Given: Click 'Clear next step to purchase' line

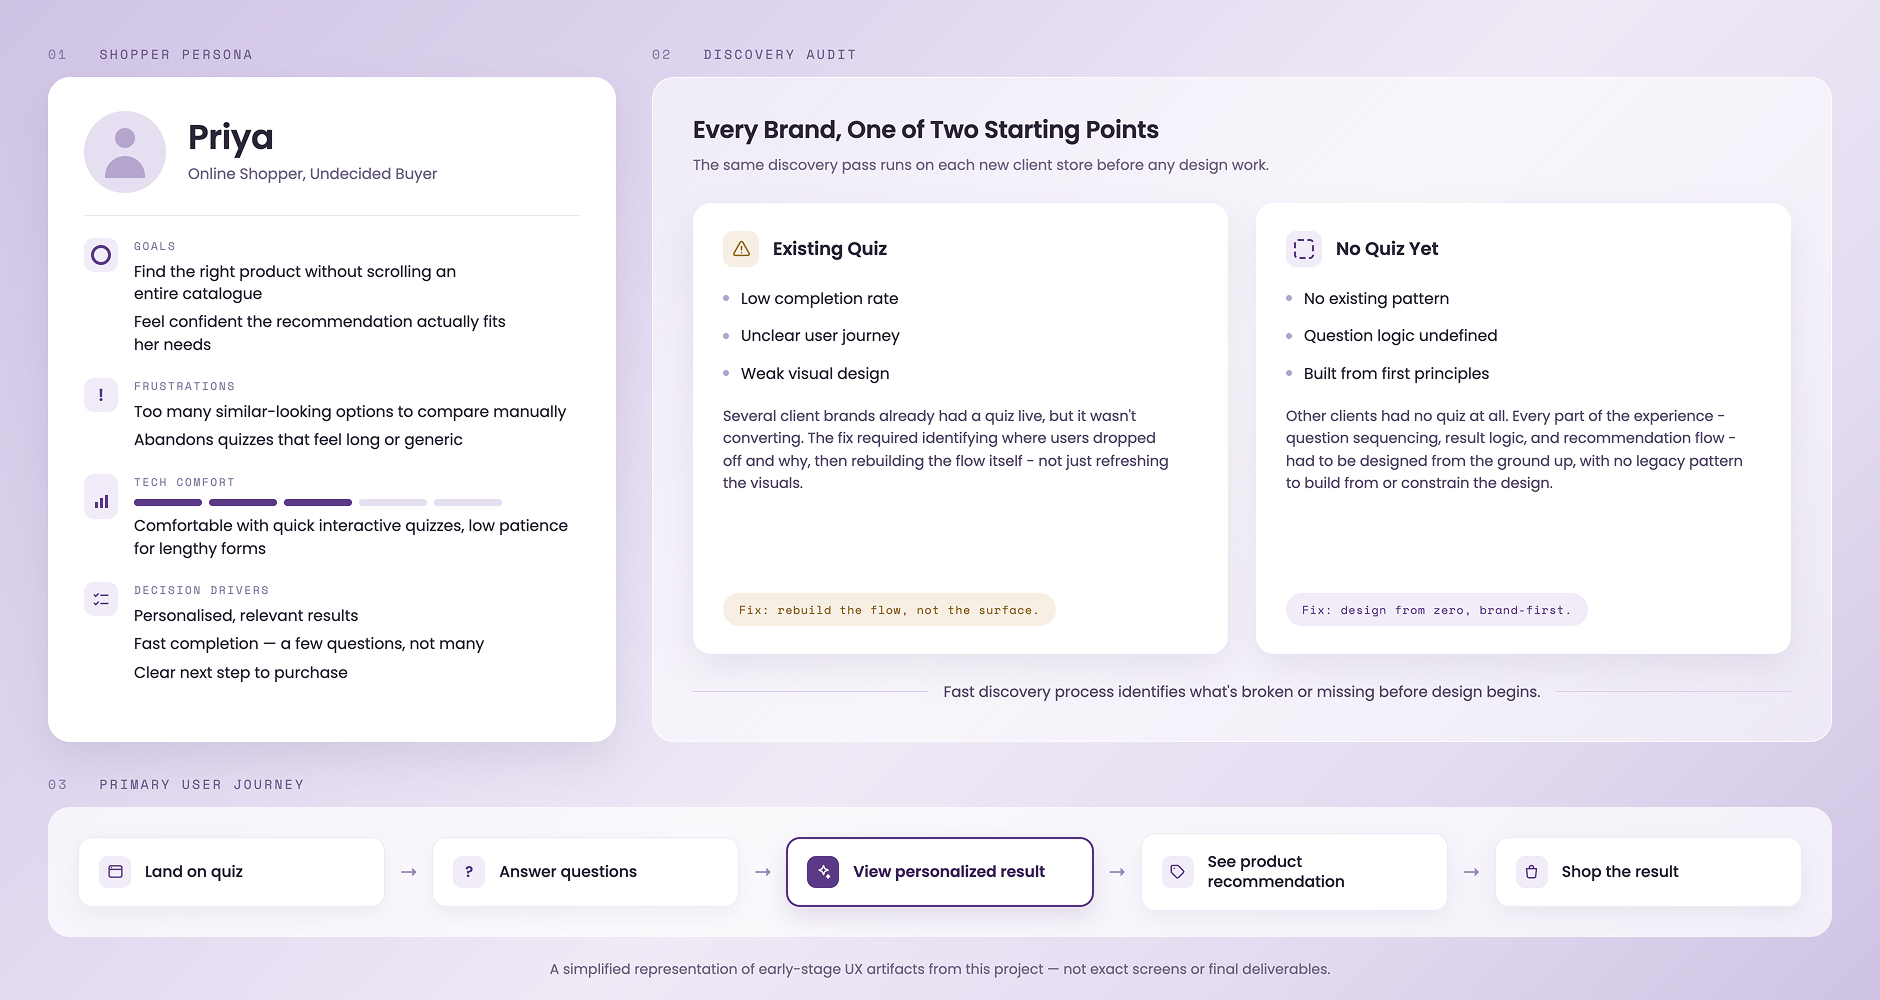Looking at the screenshot, I should (241, 673).
